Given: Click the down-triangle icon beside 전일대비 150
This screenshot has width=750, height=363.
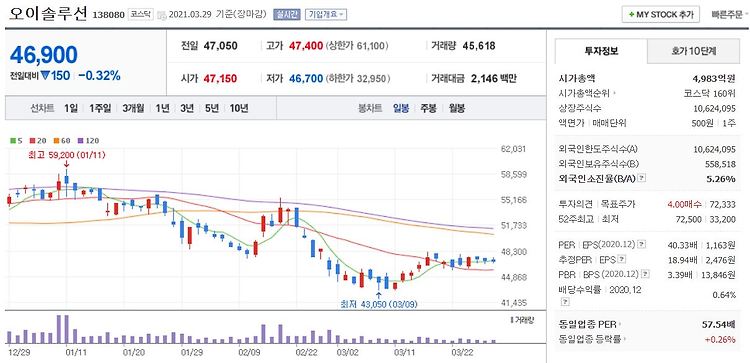Looking at the screenshot, I should 45,76.
